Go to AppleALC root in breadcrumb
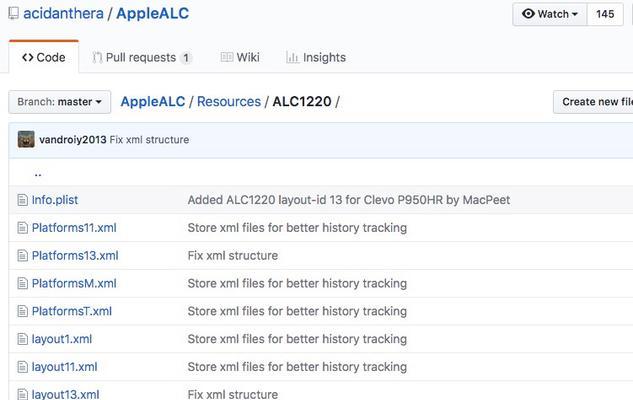This screenshot has width=633, height=400. (x=153, y=101)
